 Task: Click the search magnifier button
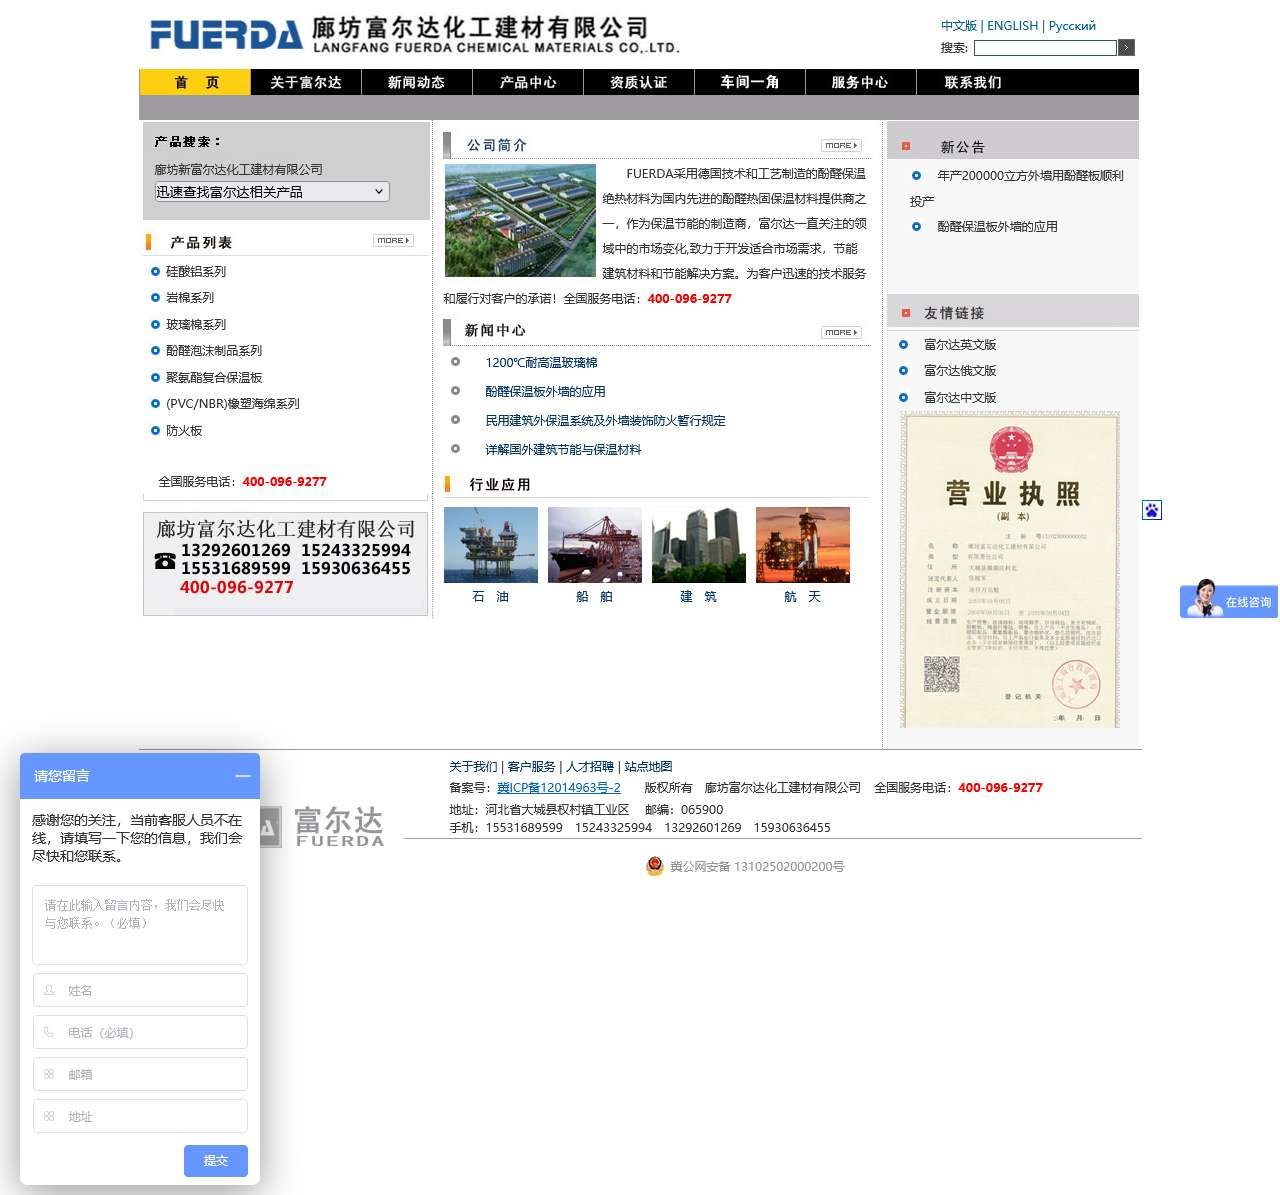(1126, 47)
